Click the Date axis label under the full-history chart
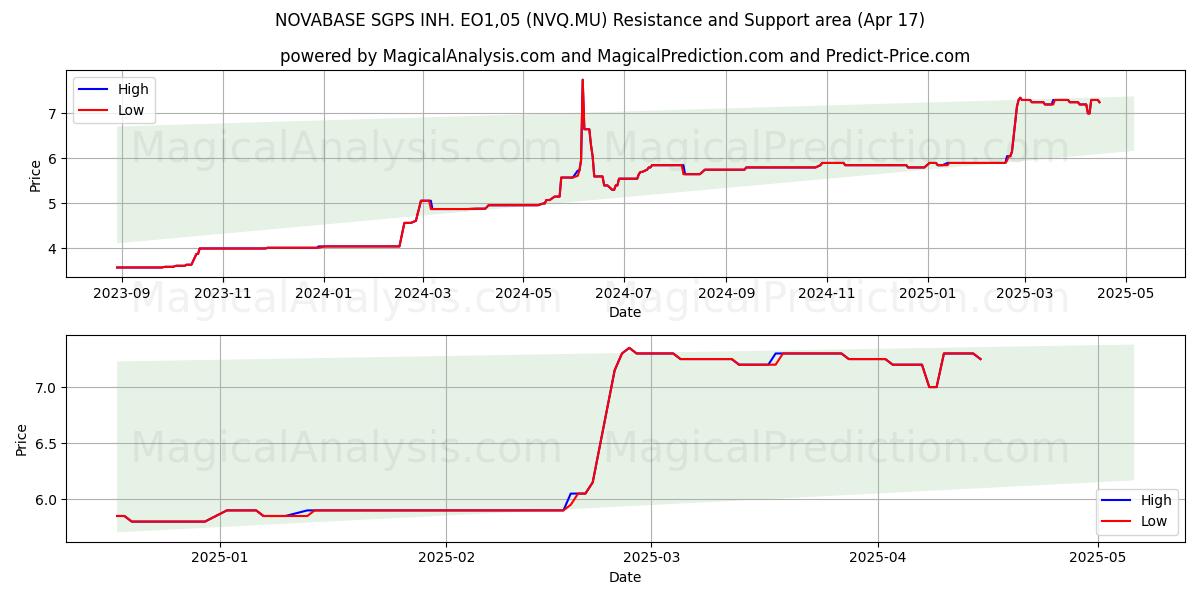This screenshot has width=1200, height=600. 625,313
